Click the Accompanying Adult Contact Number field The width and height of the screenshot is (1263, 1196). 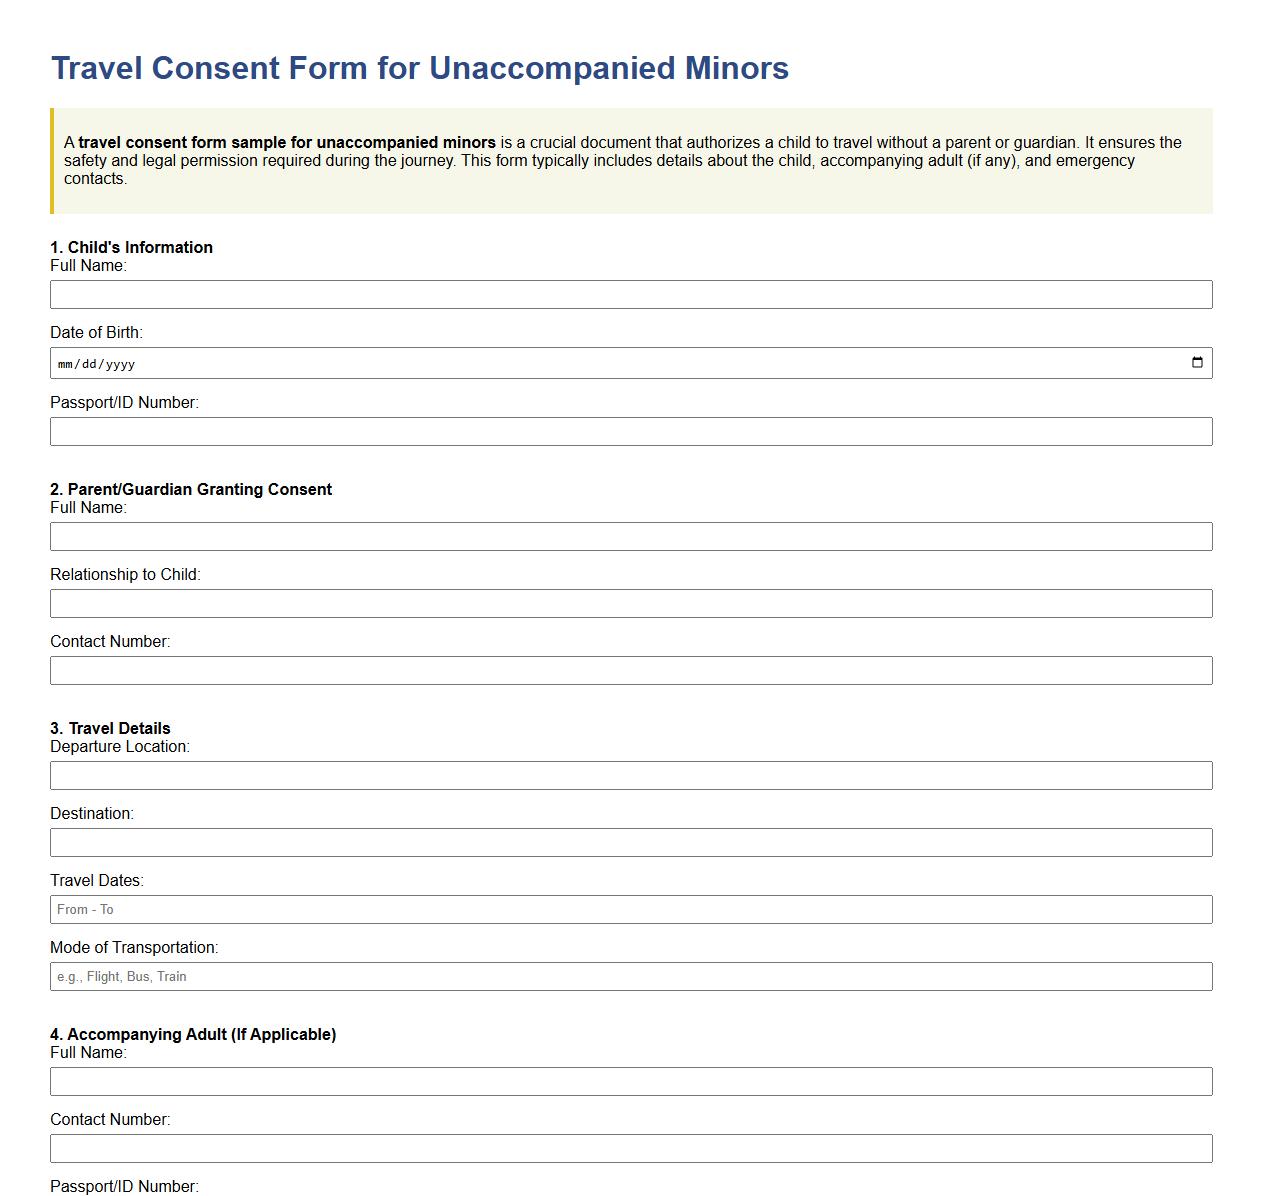pos(630,1148)
